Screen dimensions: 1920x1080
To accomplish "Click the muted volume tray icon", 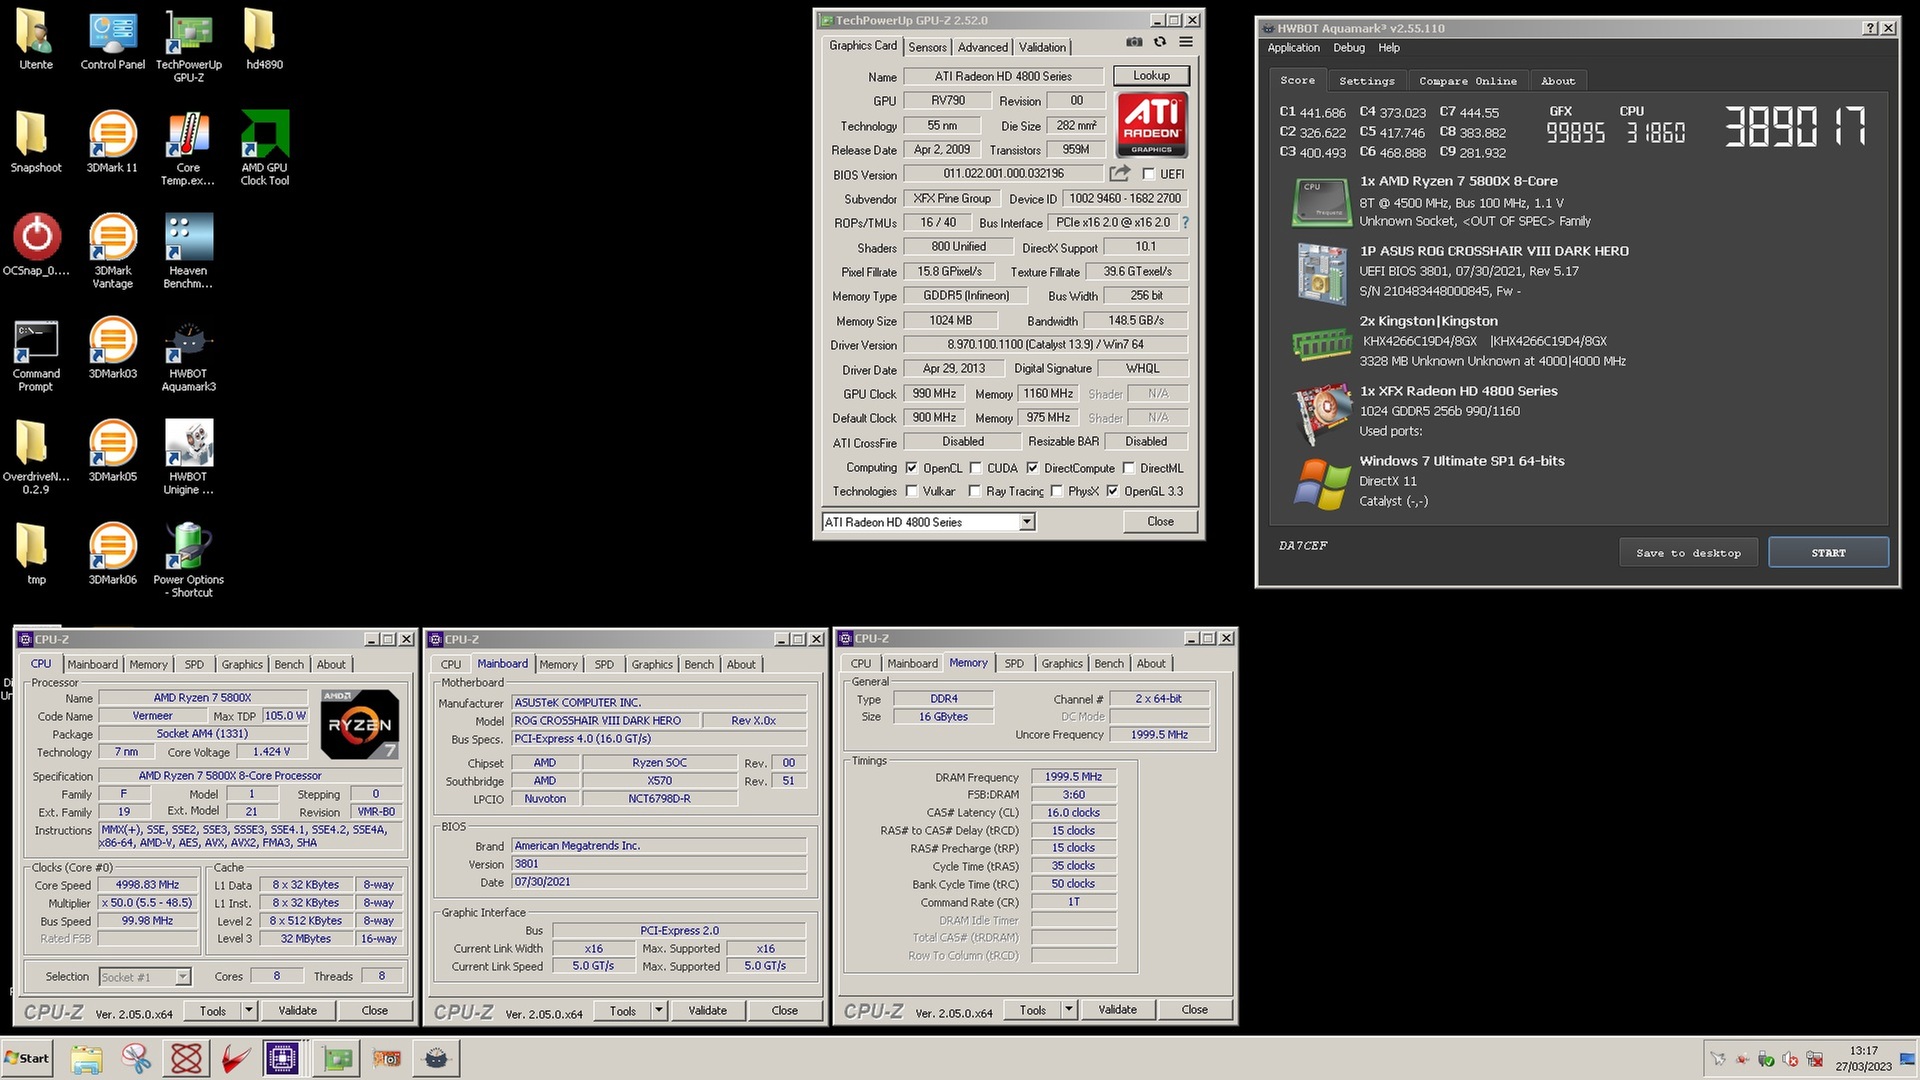I will tap(1790, 1059).
